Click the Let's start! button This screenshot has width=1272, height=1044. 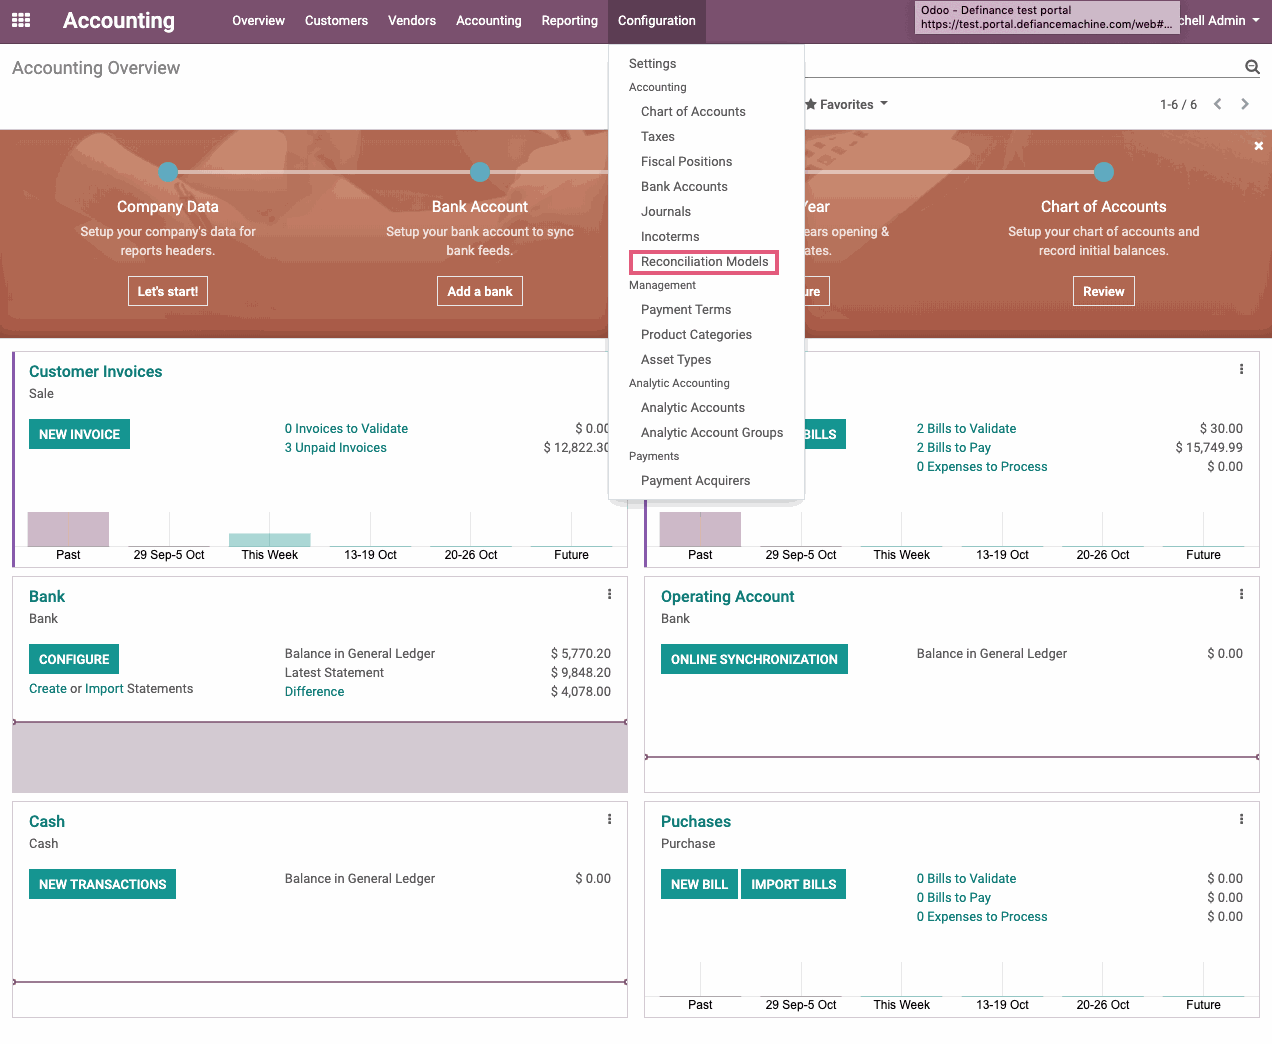pyautogui.click(x=168, y=291)
